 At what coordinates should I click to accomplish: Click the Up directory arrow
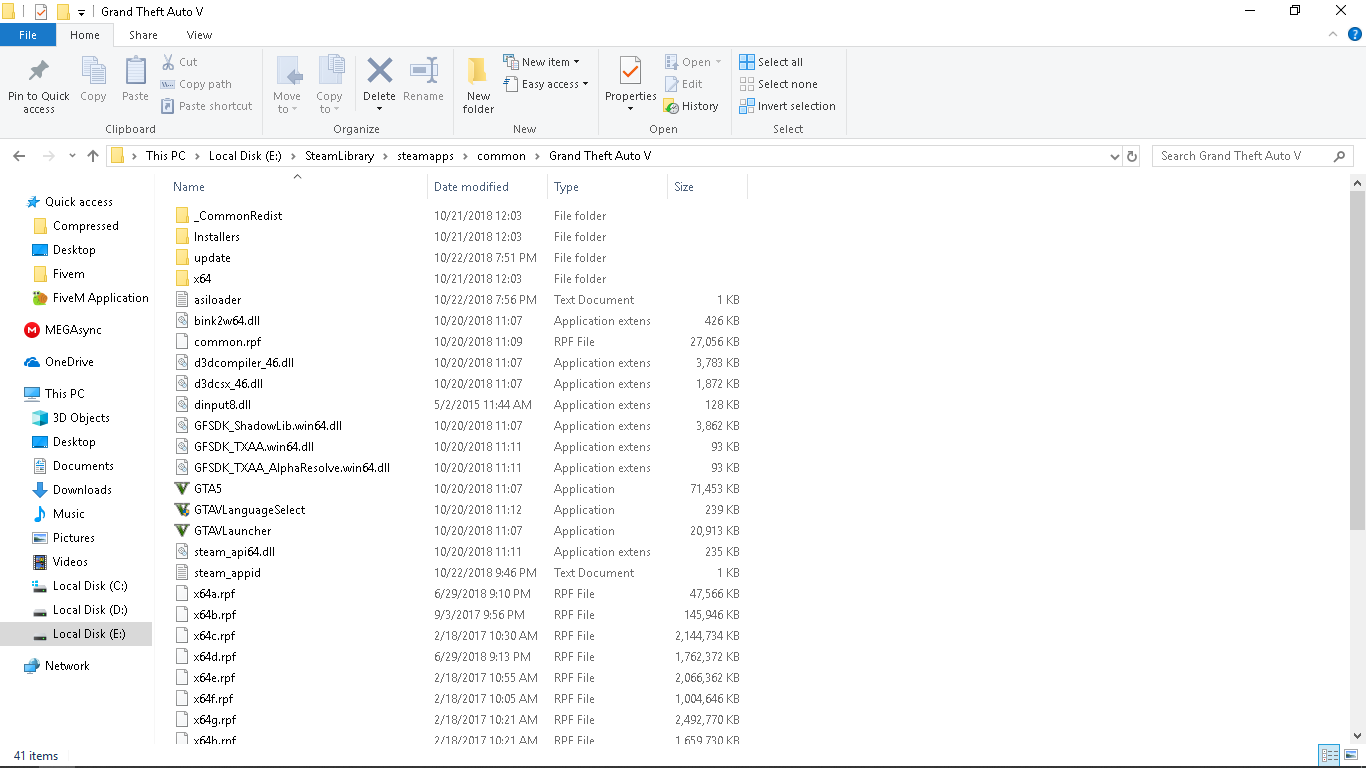pyautogui.click(x=93, y=156)
